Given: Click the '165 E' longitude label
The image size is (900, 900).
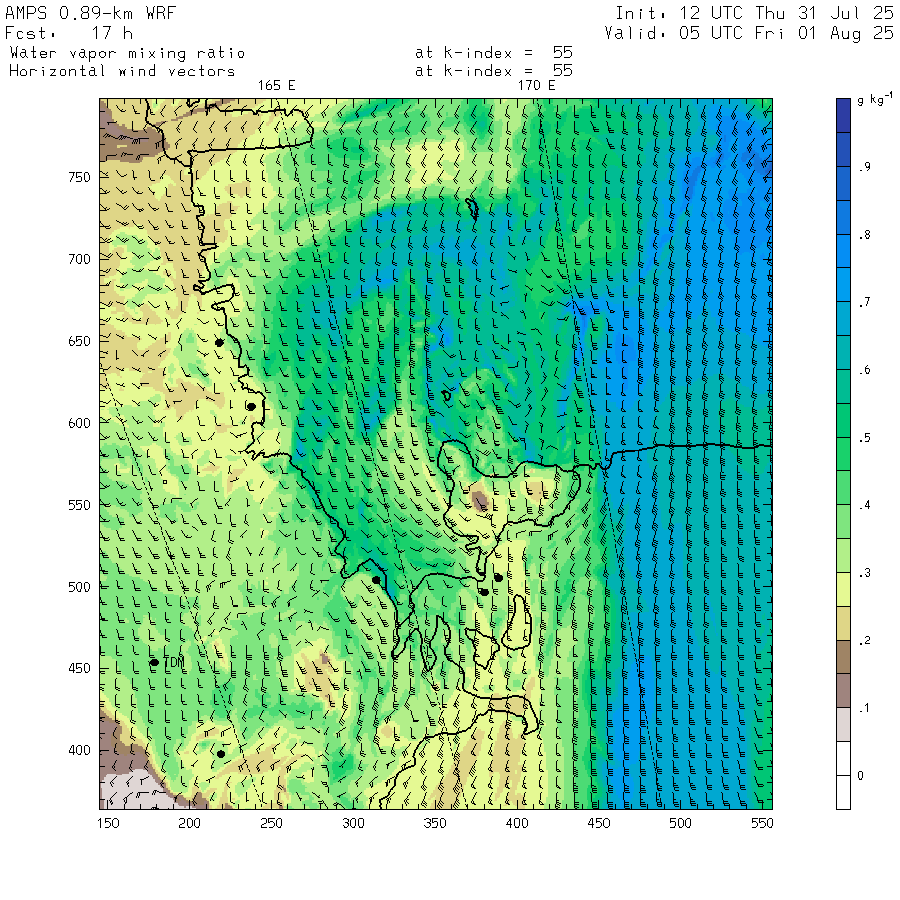Looking at the screenshot, I should click(277, 86).
